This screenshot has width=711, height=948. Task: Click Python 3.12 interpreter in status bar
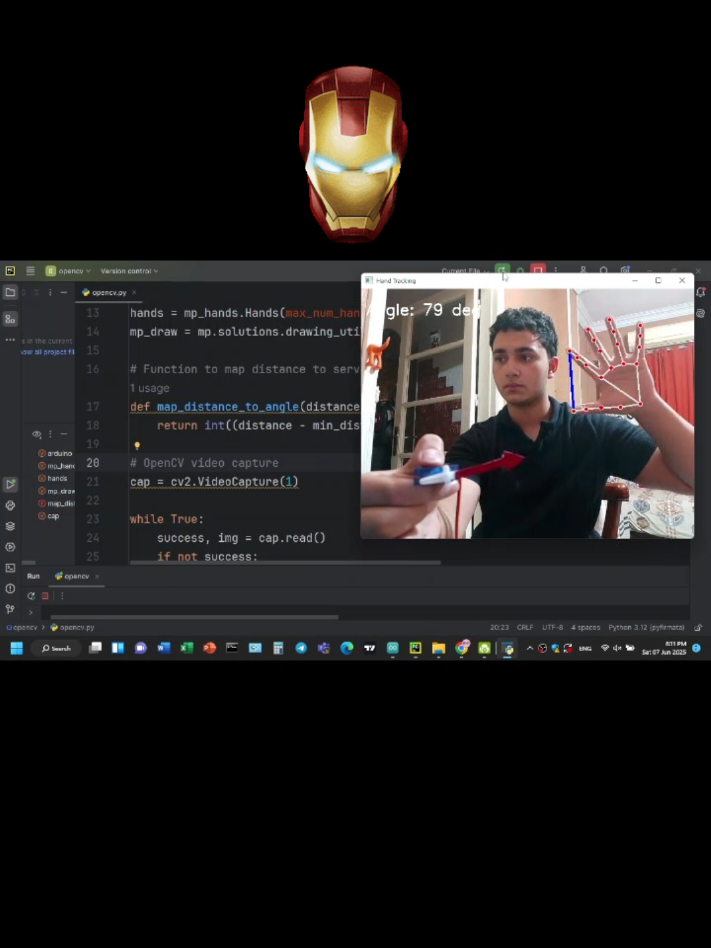pyautogui.click(x=646, y=627)
